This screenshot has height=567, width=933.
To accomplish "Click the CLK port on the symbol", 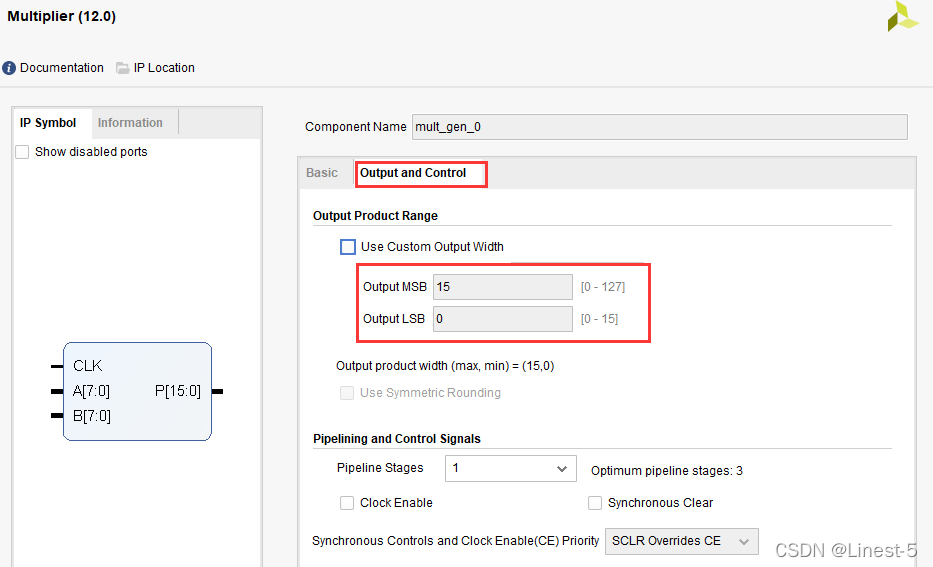I will (x=87, y=365).
